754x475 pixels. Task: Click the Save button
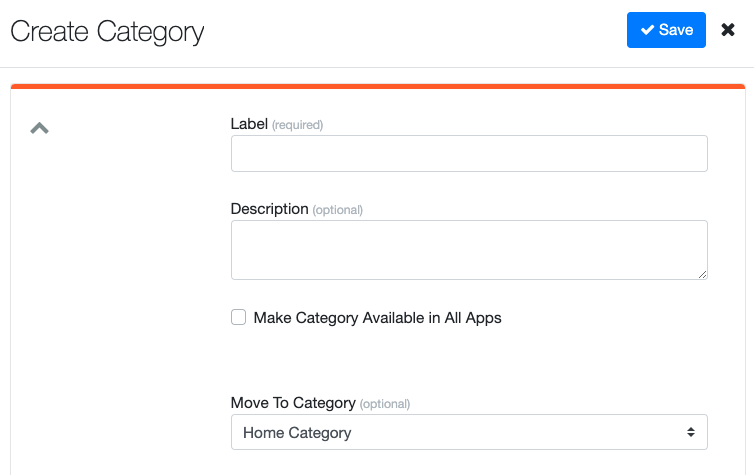[x=666, y=30]
